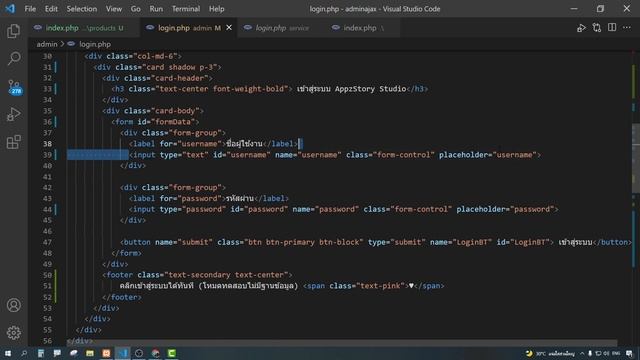Click line number 30 in the gutter
Viewport: 640px width, 360px height.
[x=47, y=56]
